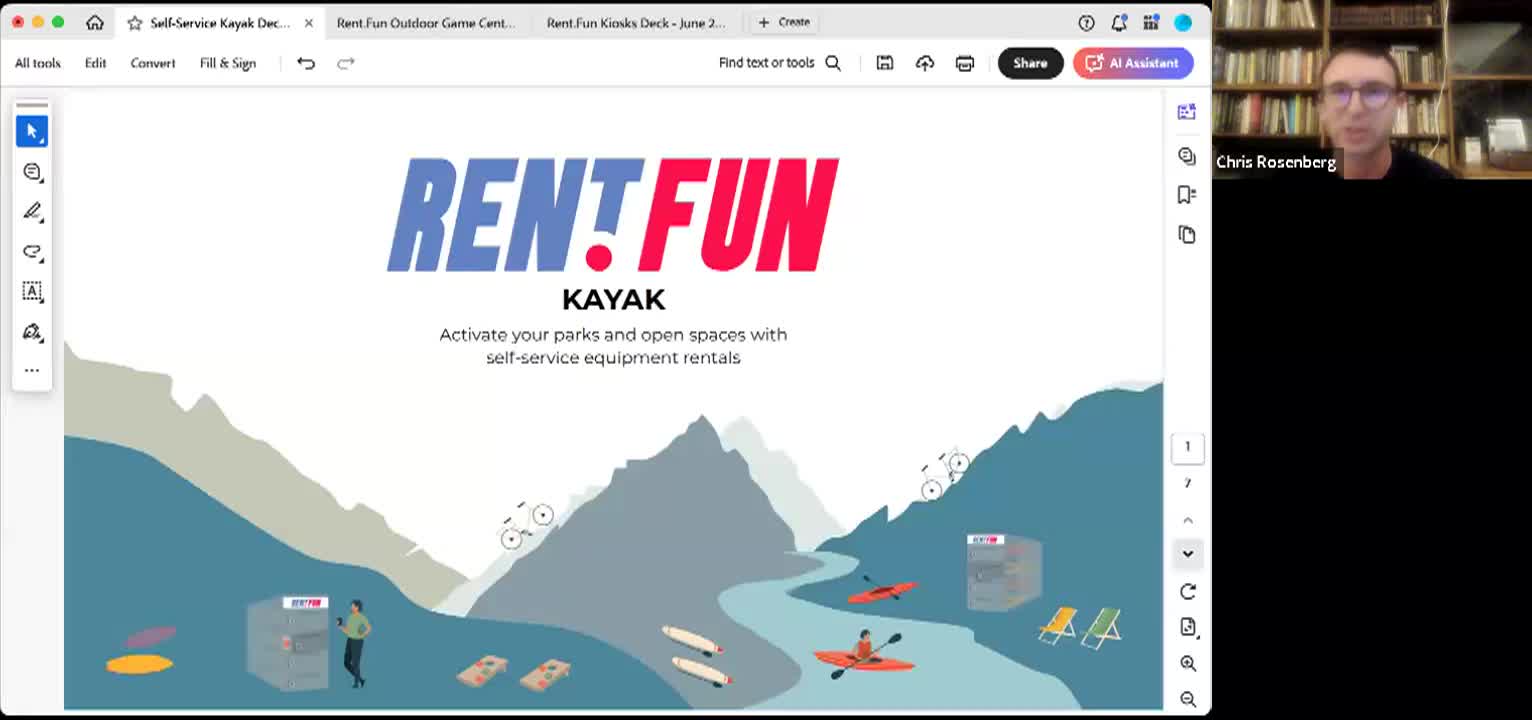Screen dimensions: 1532x720
Task: Close the Self-Service Kayak Deck tab
Action: click(x=308, y=22)
